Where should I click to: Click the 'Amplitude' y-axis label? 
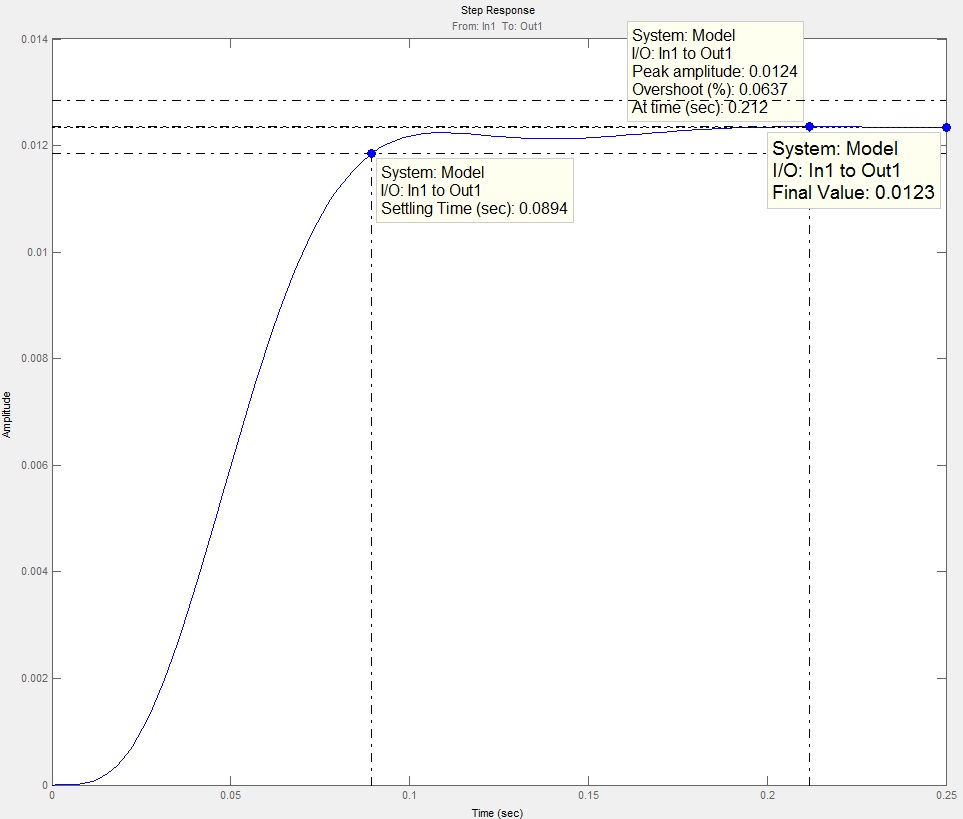7,414
